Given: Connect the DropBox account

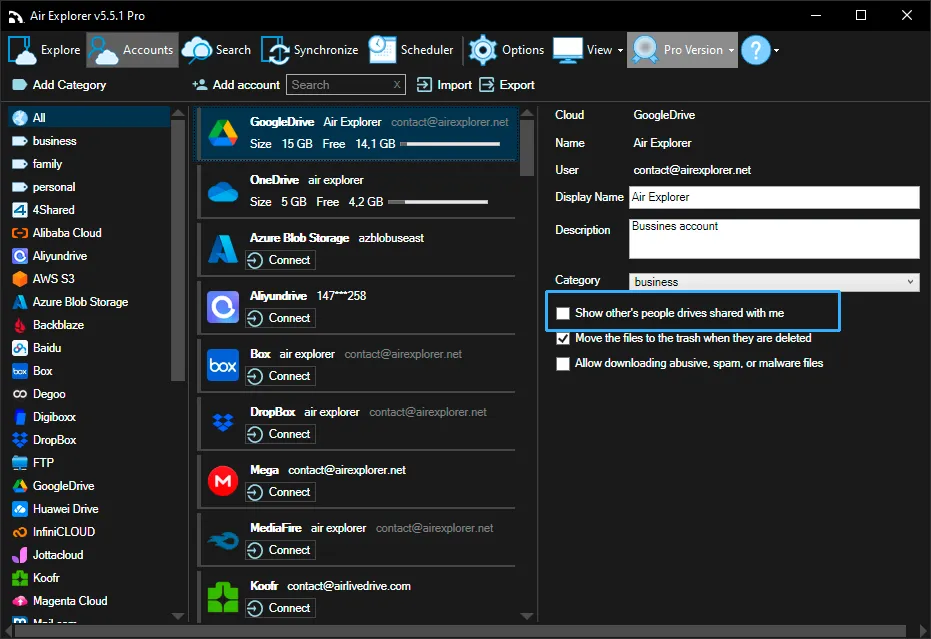Looking at the screenshot, I should pos(280,434).
